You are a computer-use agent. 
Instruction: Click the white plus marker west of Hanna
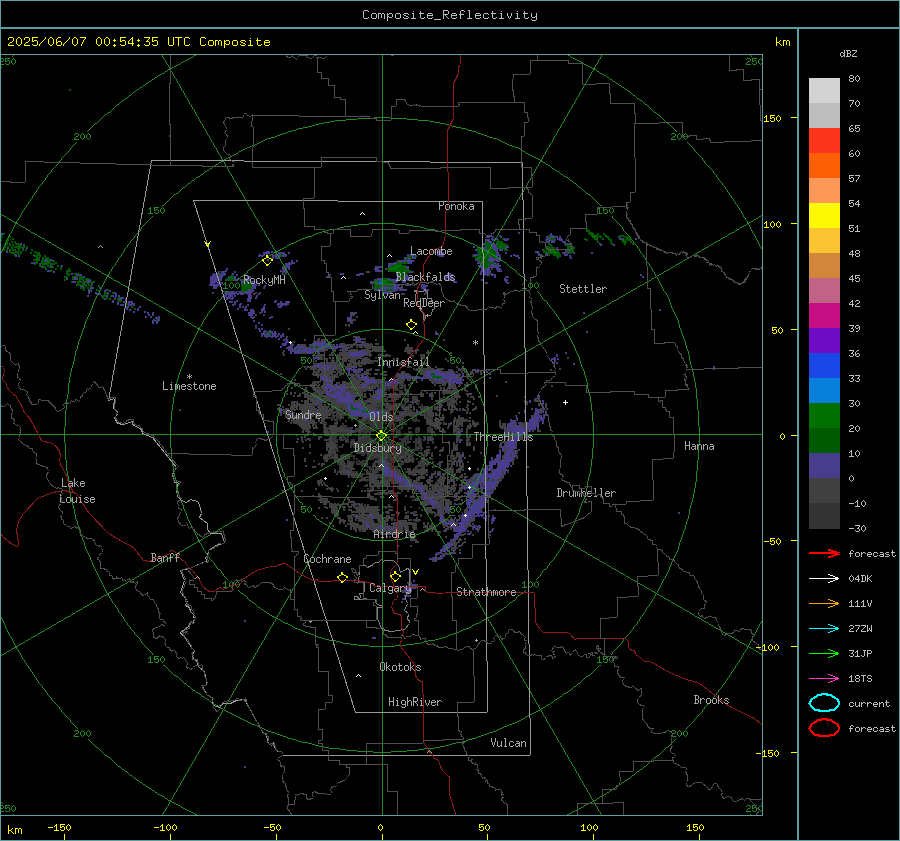click(565, 402)
